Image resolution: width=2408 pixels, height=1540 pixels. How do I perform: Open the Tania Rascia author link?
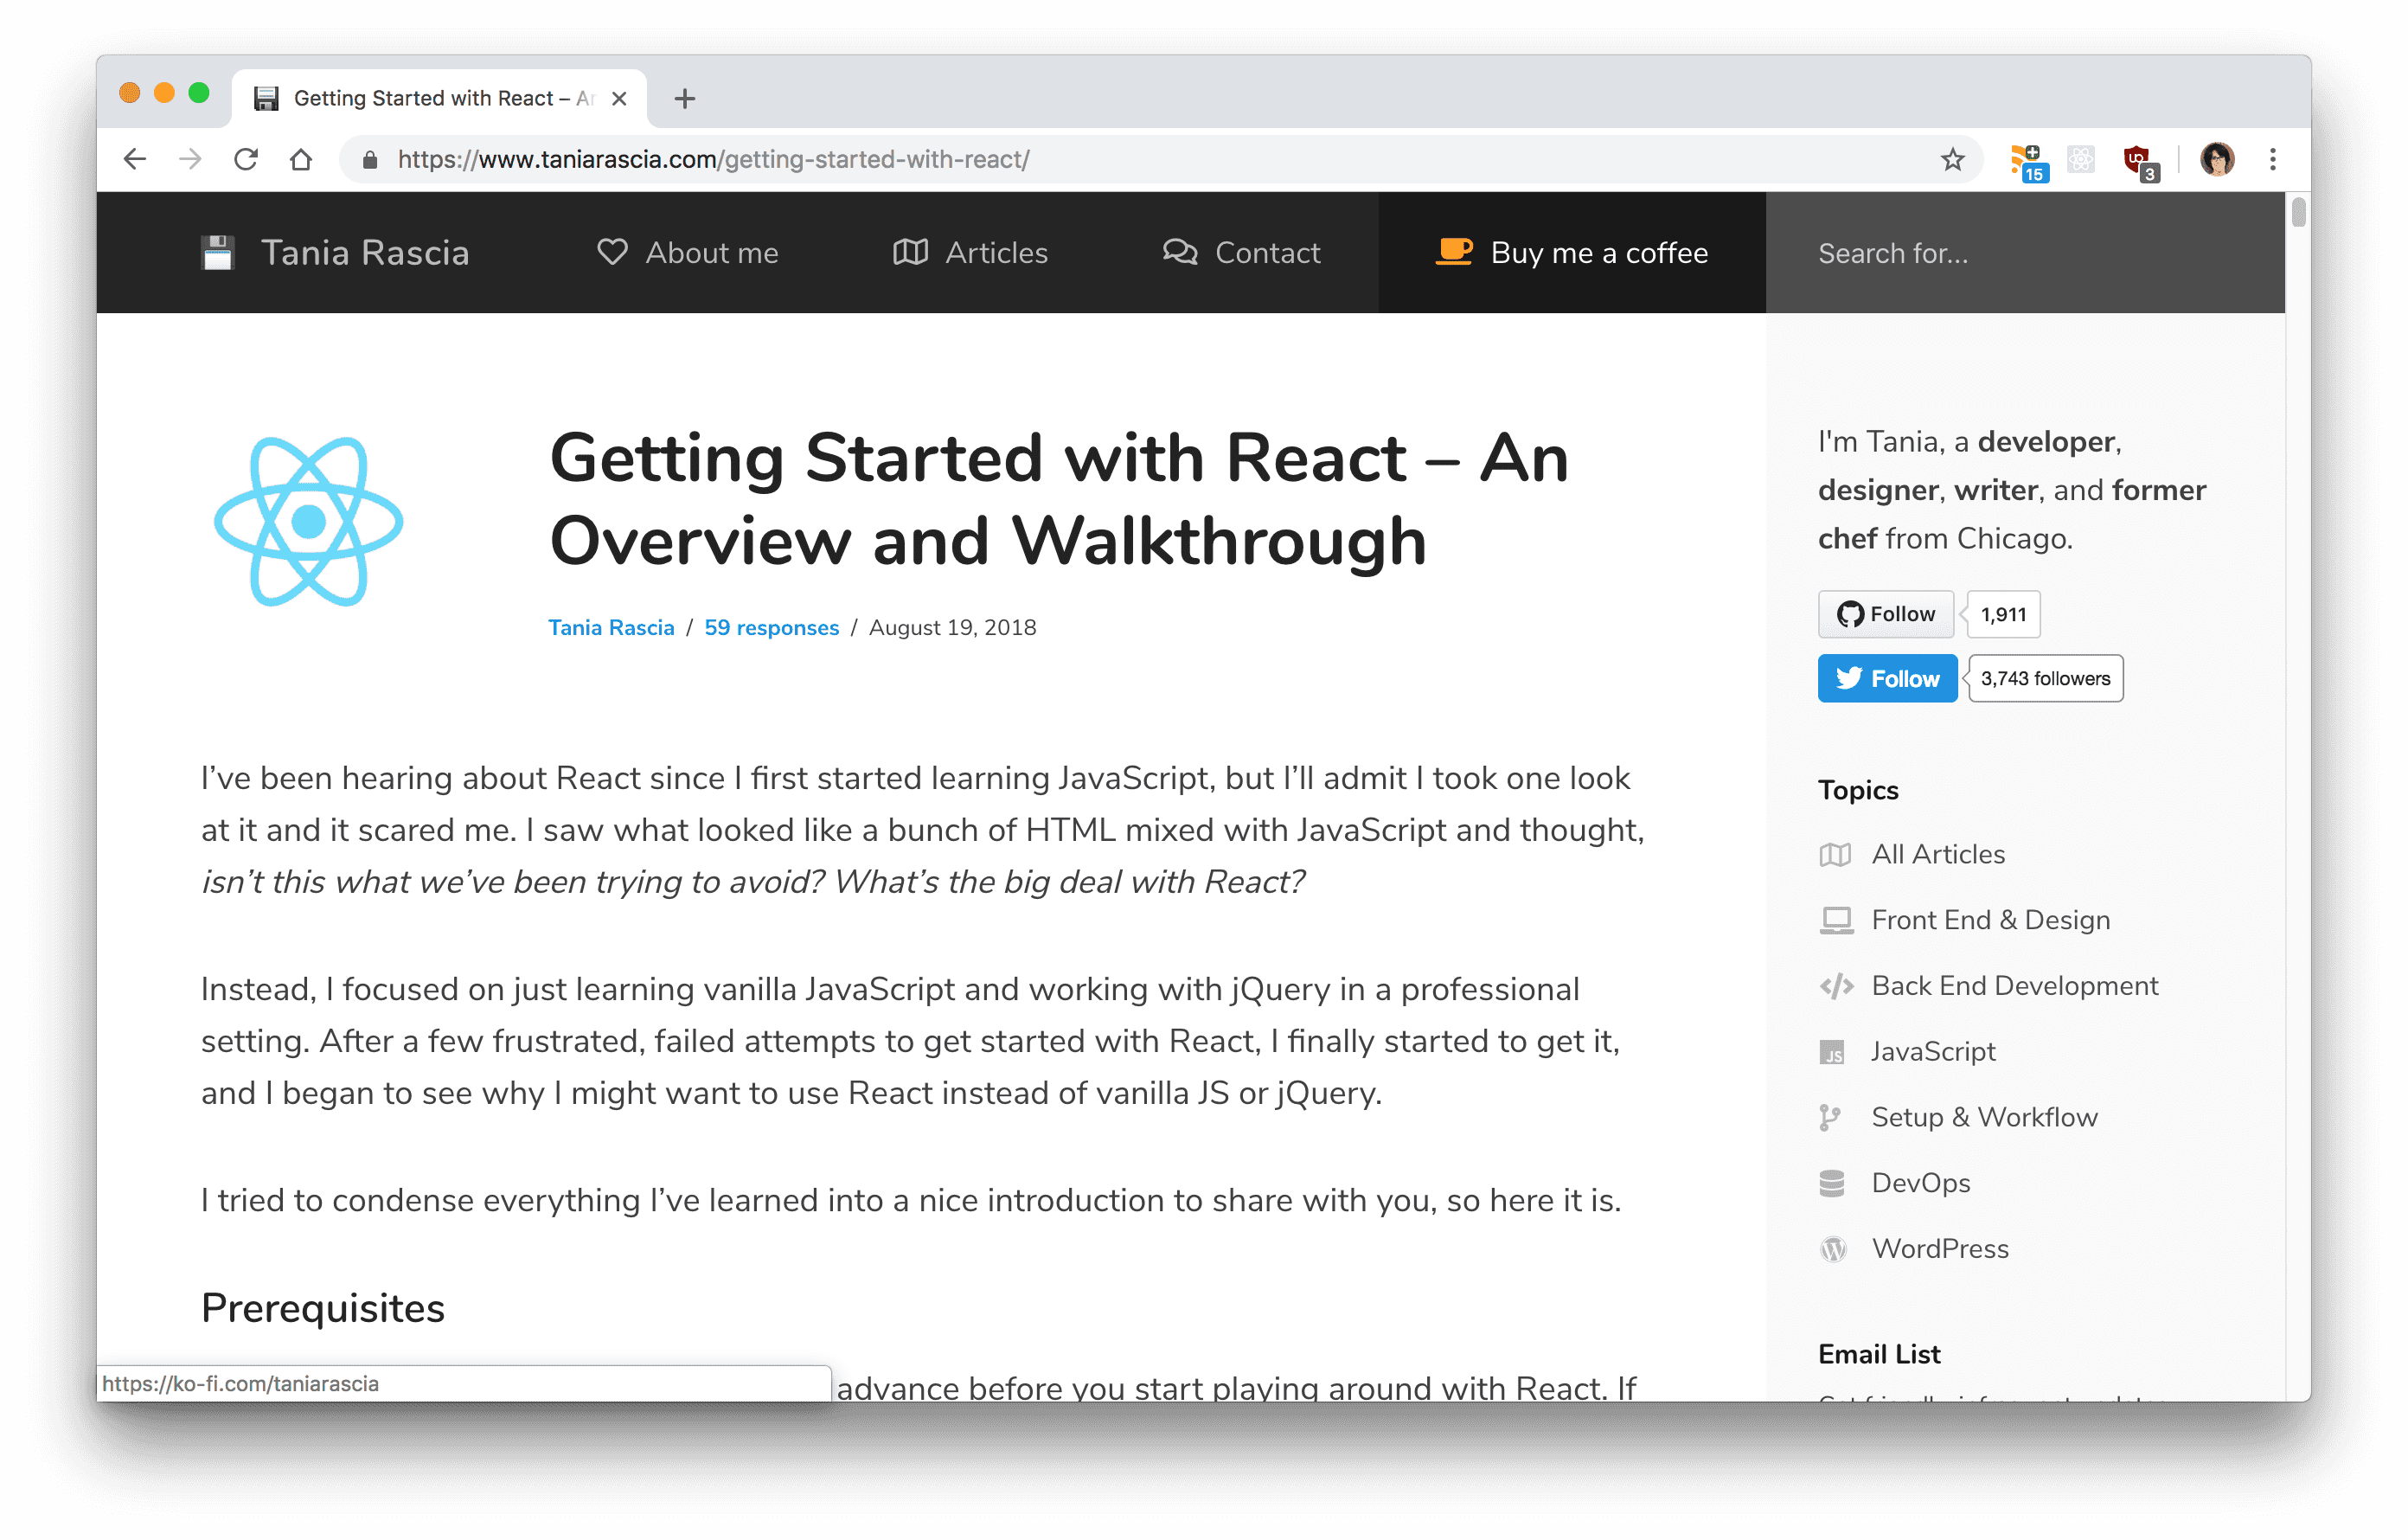click(611, 627)
